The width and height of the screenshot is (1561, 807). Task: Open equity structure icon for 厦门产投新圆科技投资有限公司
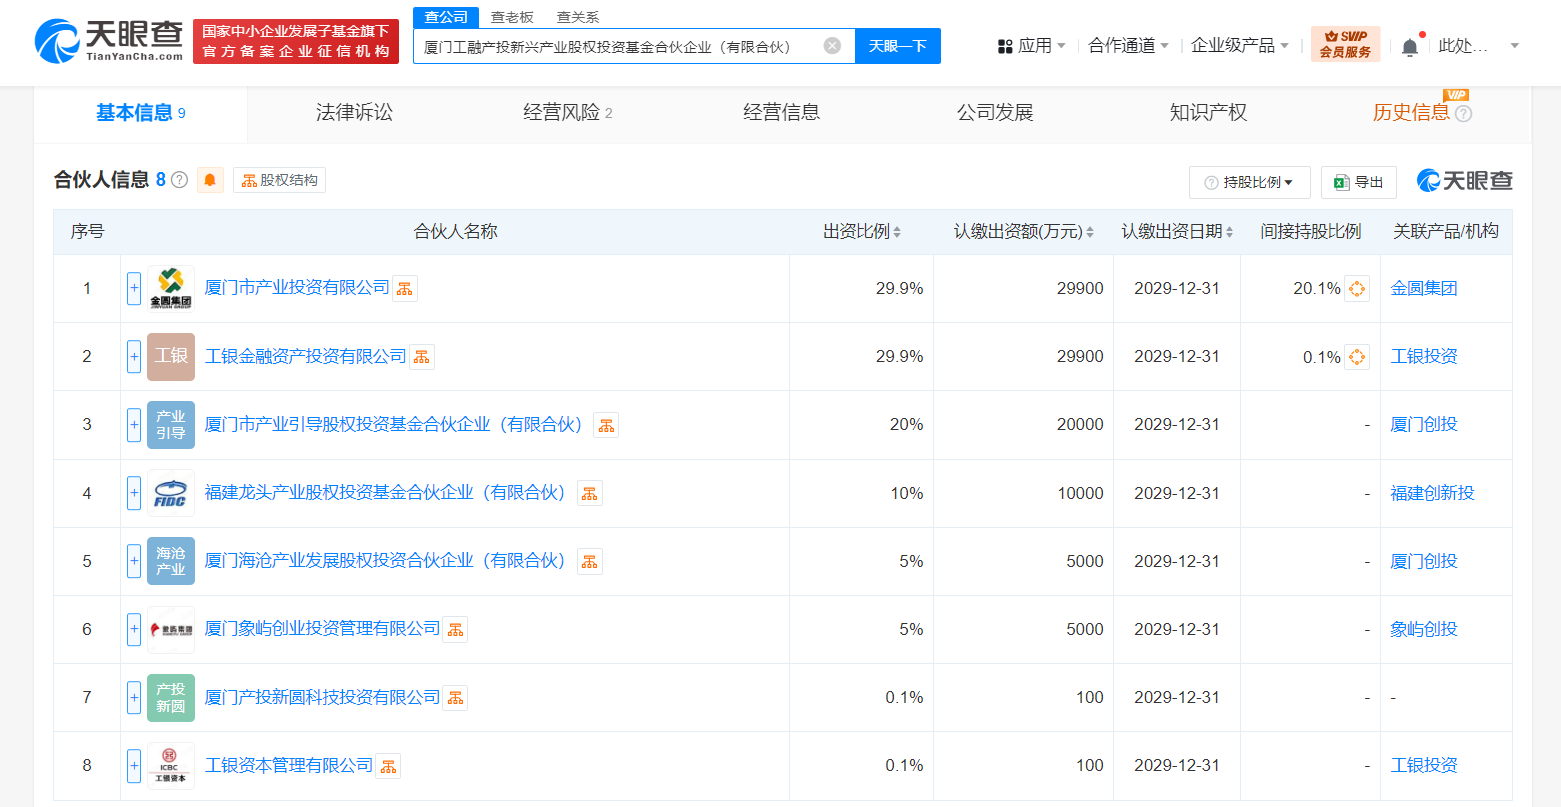[x=456, y=698]
